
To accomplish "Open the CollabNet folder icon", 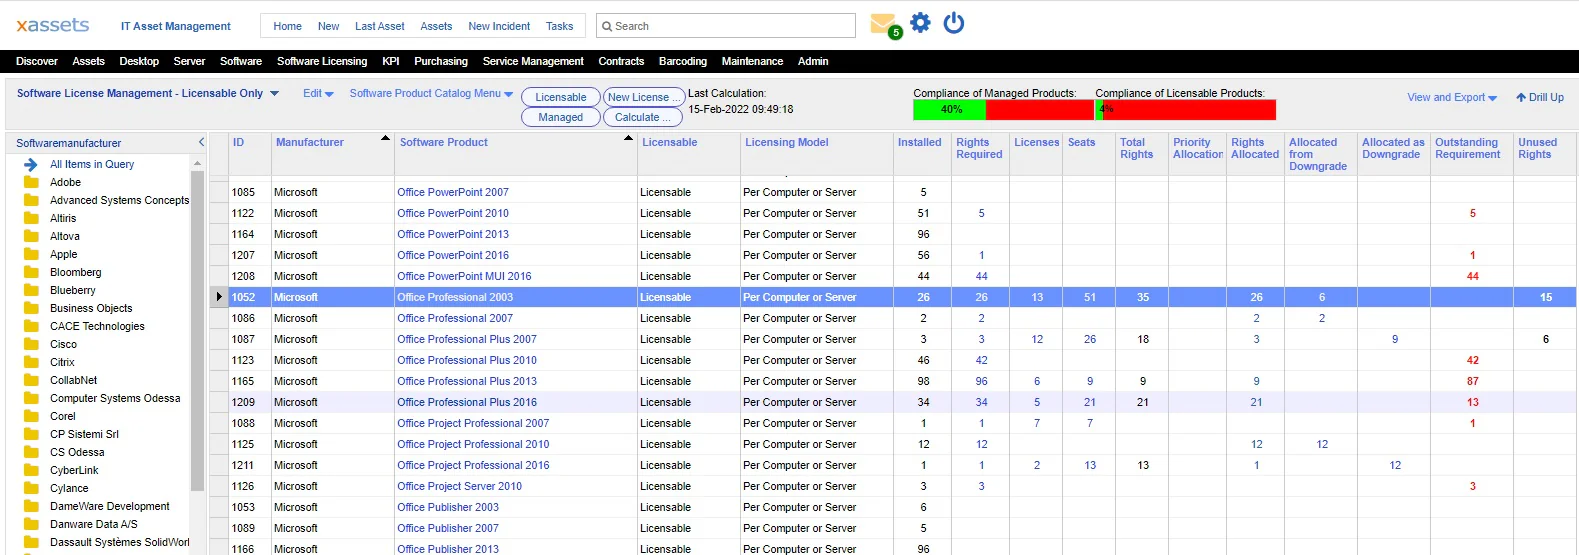I will pos(31,380).
